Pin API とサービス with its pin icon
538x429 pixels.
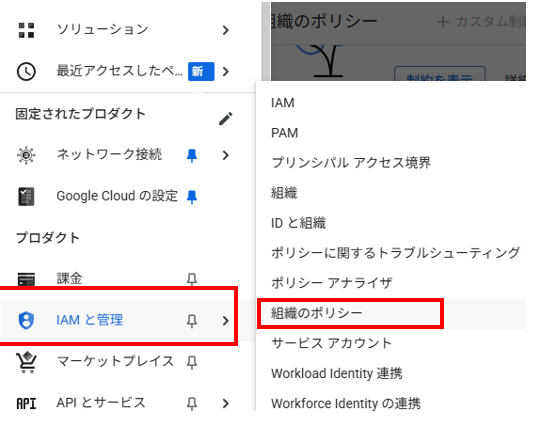[192, 404]
